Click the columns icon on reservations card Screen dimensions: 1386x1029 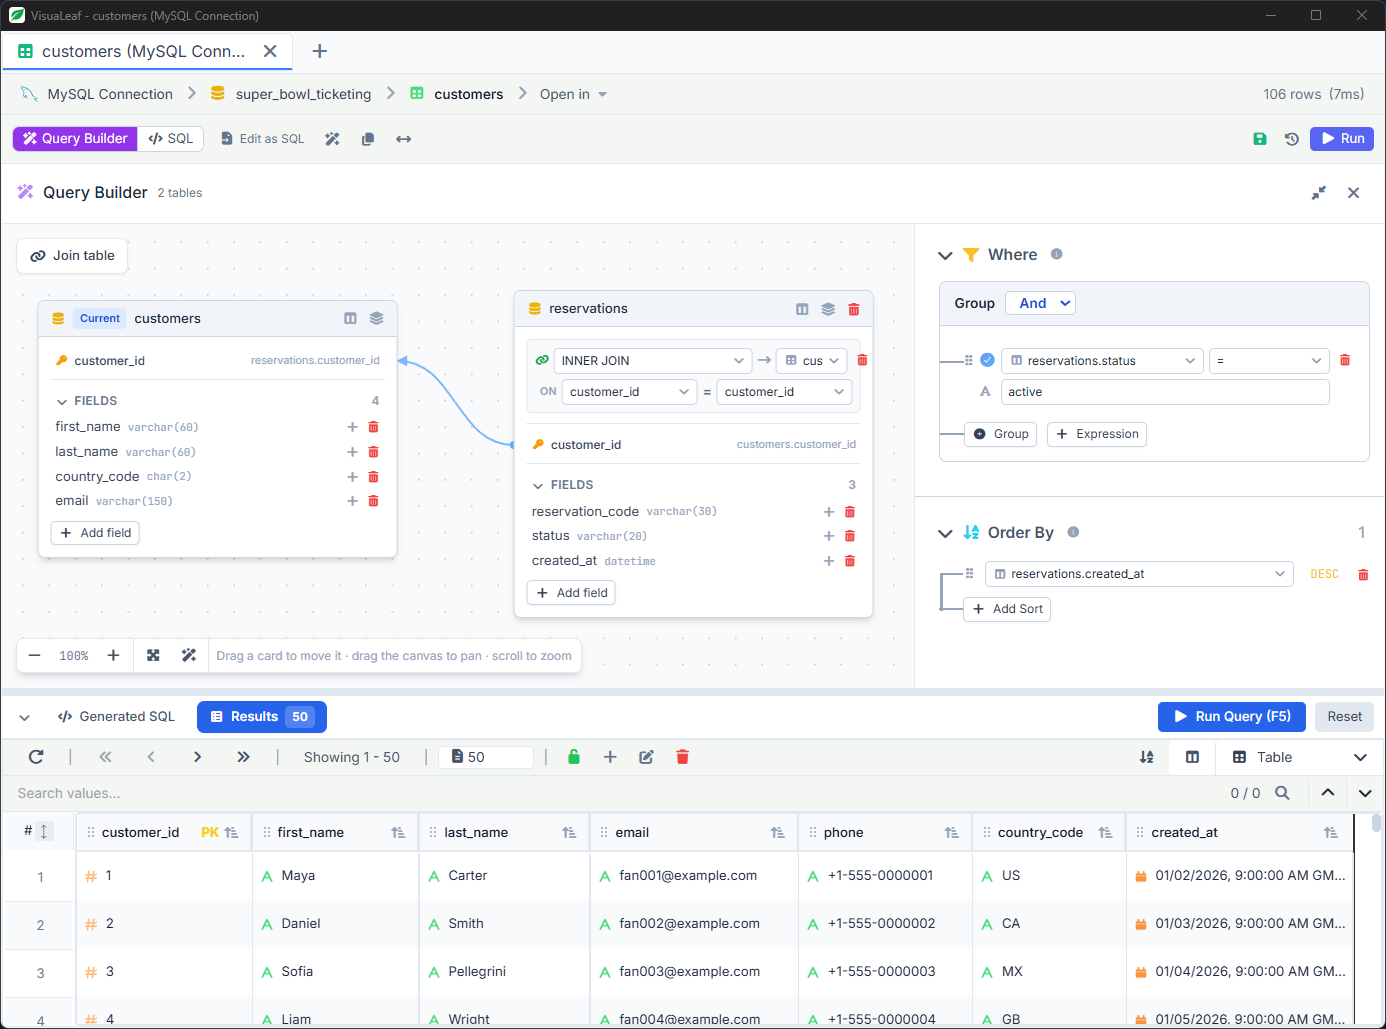tap(802, 309)
